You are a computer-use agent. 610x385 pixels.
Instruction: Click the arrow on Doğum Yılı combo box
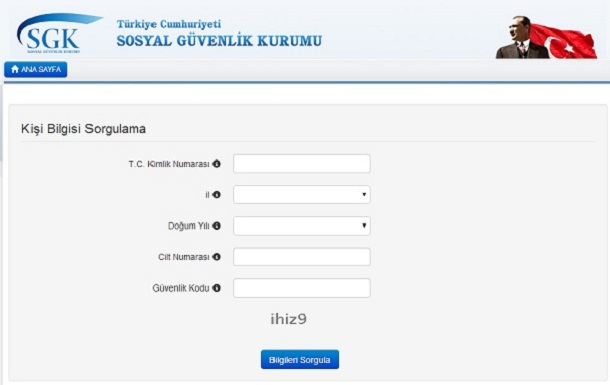(364, 226)
